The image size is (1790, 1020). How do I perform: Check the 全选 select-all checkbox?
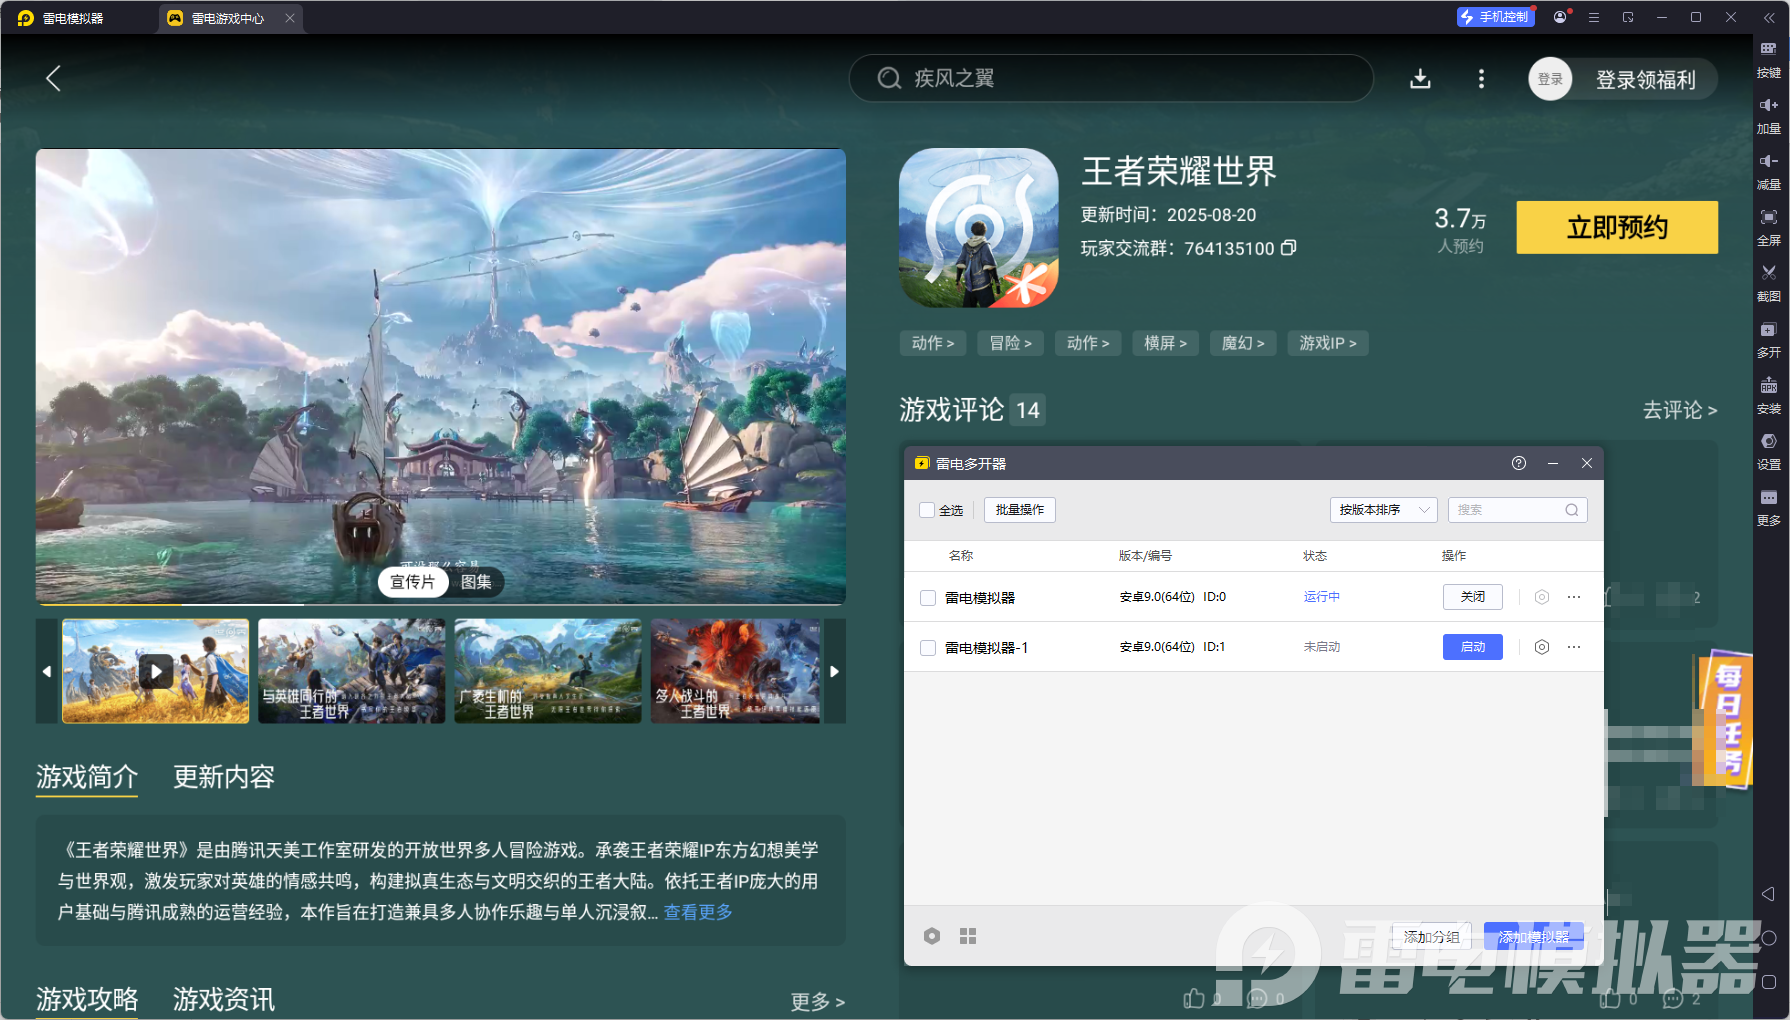pos(927,510)
